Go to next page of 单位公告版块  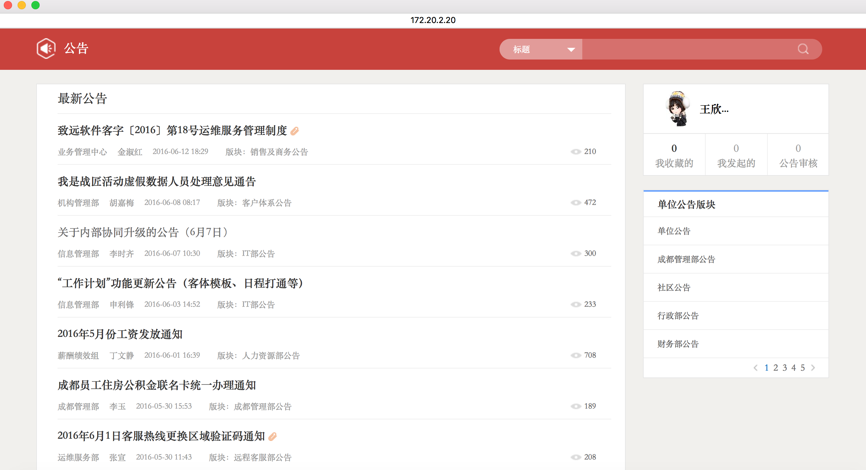pyautogui.click(x=813, y=368)
